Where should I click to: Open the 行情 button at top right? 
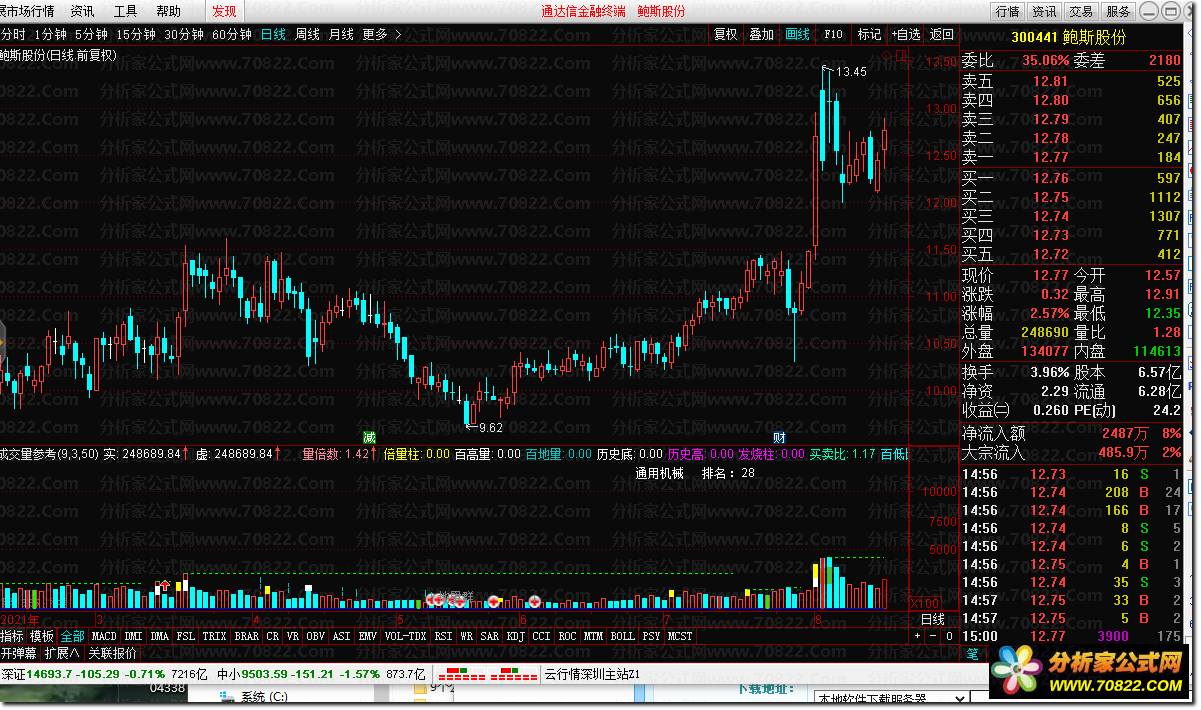(x=1007, y=11)
